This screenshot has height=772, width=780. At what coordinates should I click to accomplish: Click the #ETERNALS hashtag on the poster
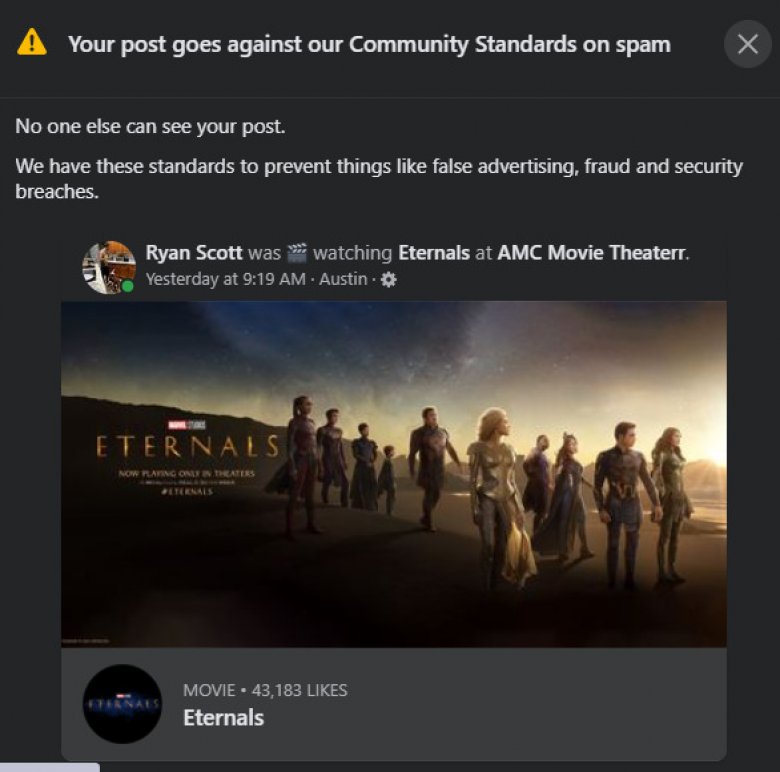(x=187, y=491)
